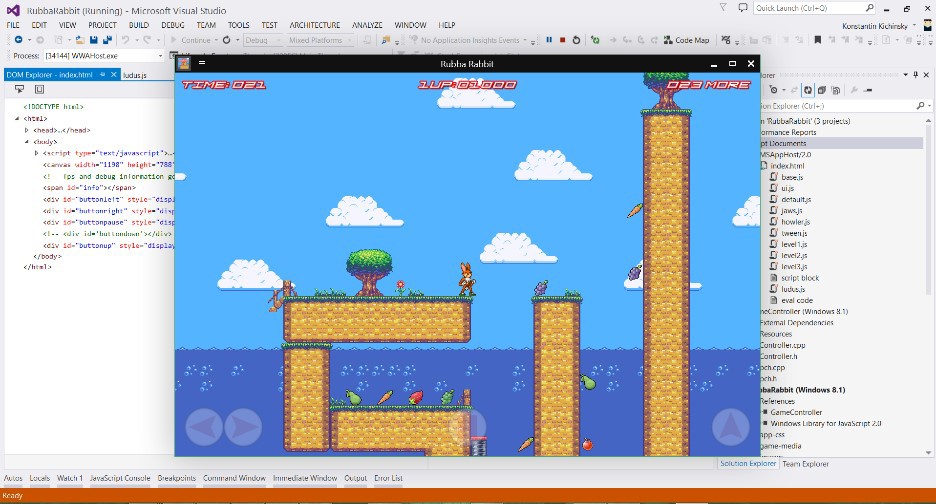
Task: Toggle the bookmark icon in the toolbar
Action: click(817, 40)
